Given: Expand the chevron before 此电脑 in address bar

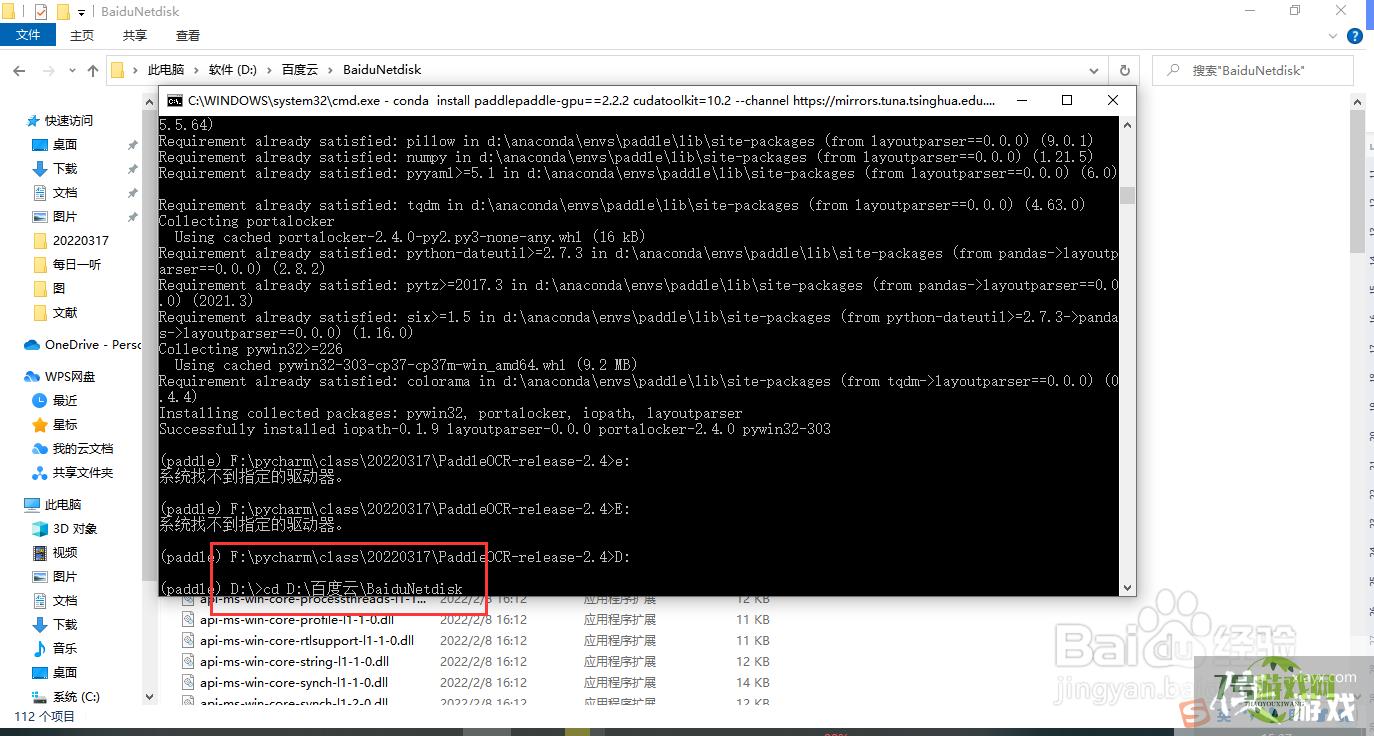Looking at the screenshot, I should coord(134,70).
